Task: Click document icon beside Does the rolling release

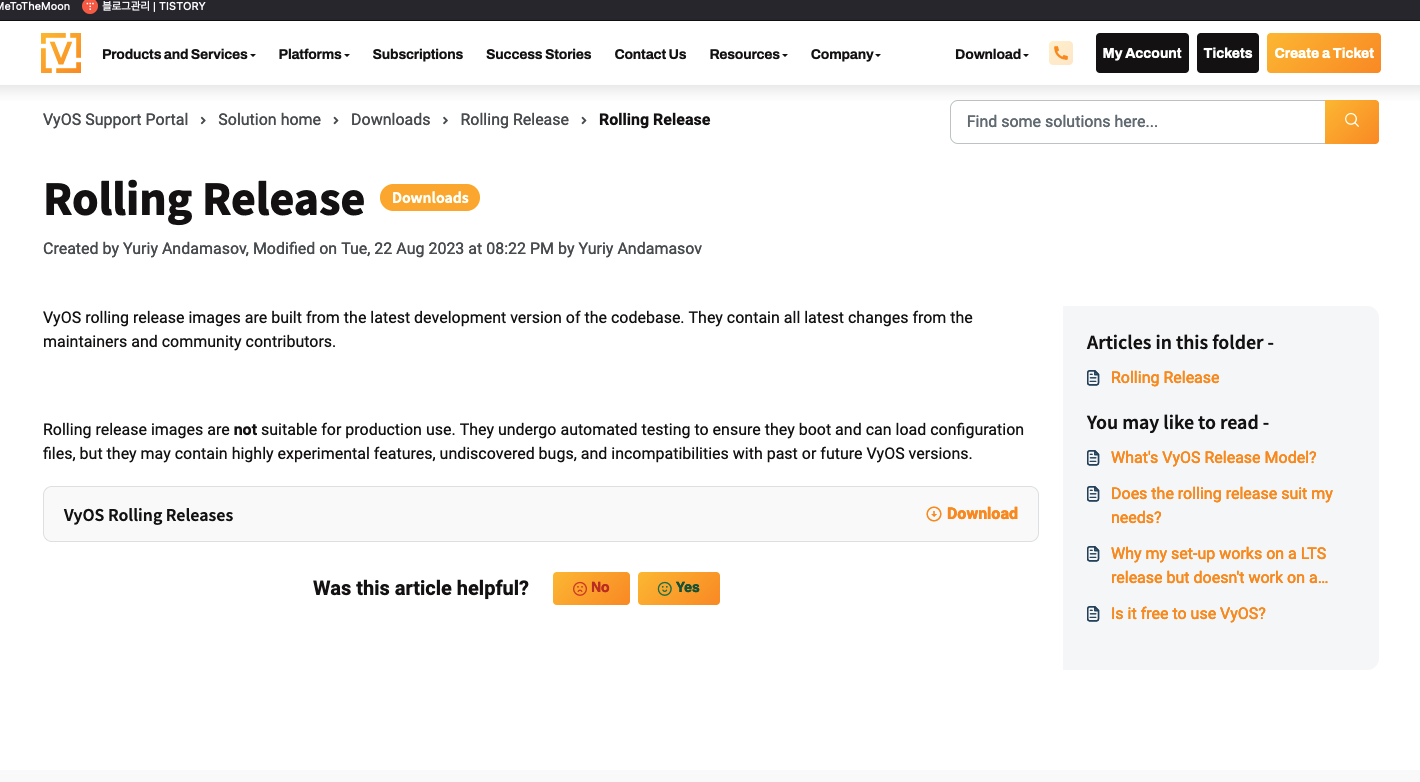Action: 1093,494
